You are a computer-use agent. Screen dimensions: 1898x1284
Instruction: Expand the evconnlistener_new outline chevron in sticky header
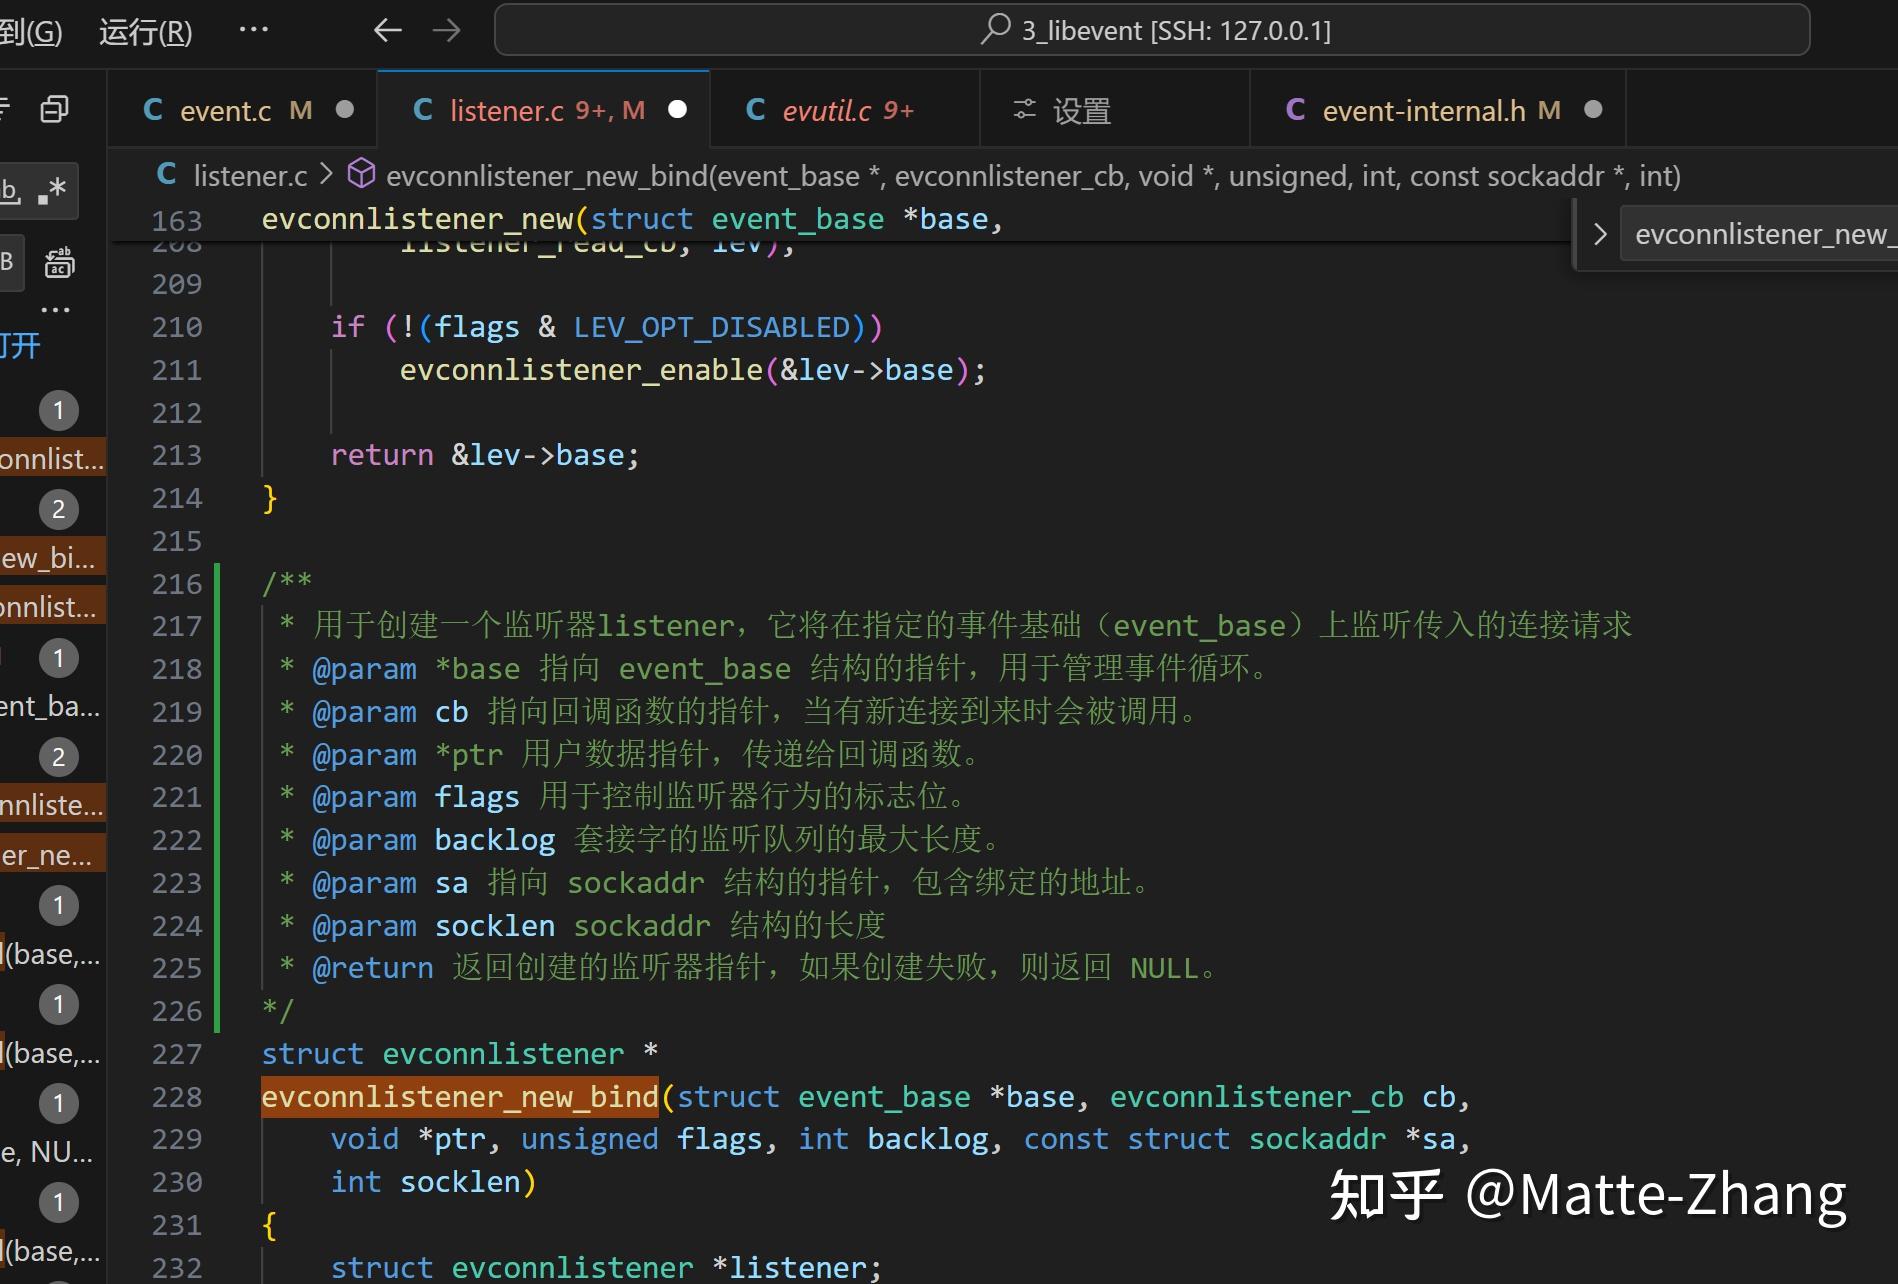tap(1600, 233)
